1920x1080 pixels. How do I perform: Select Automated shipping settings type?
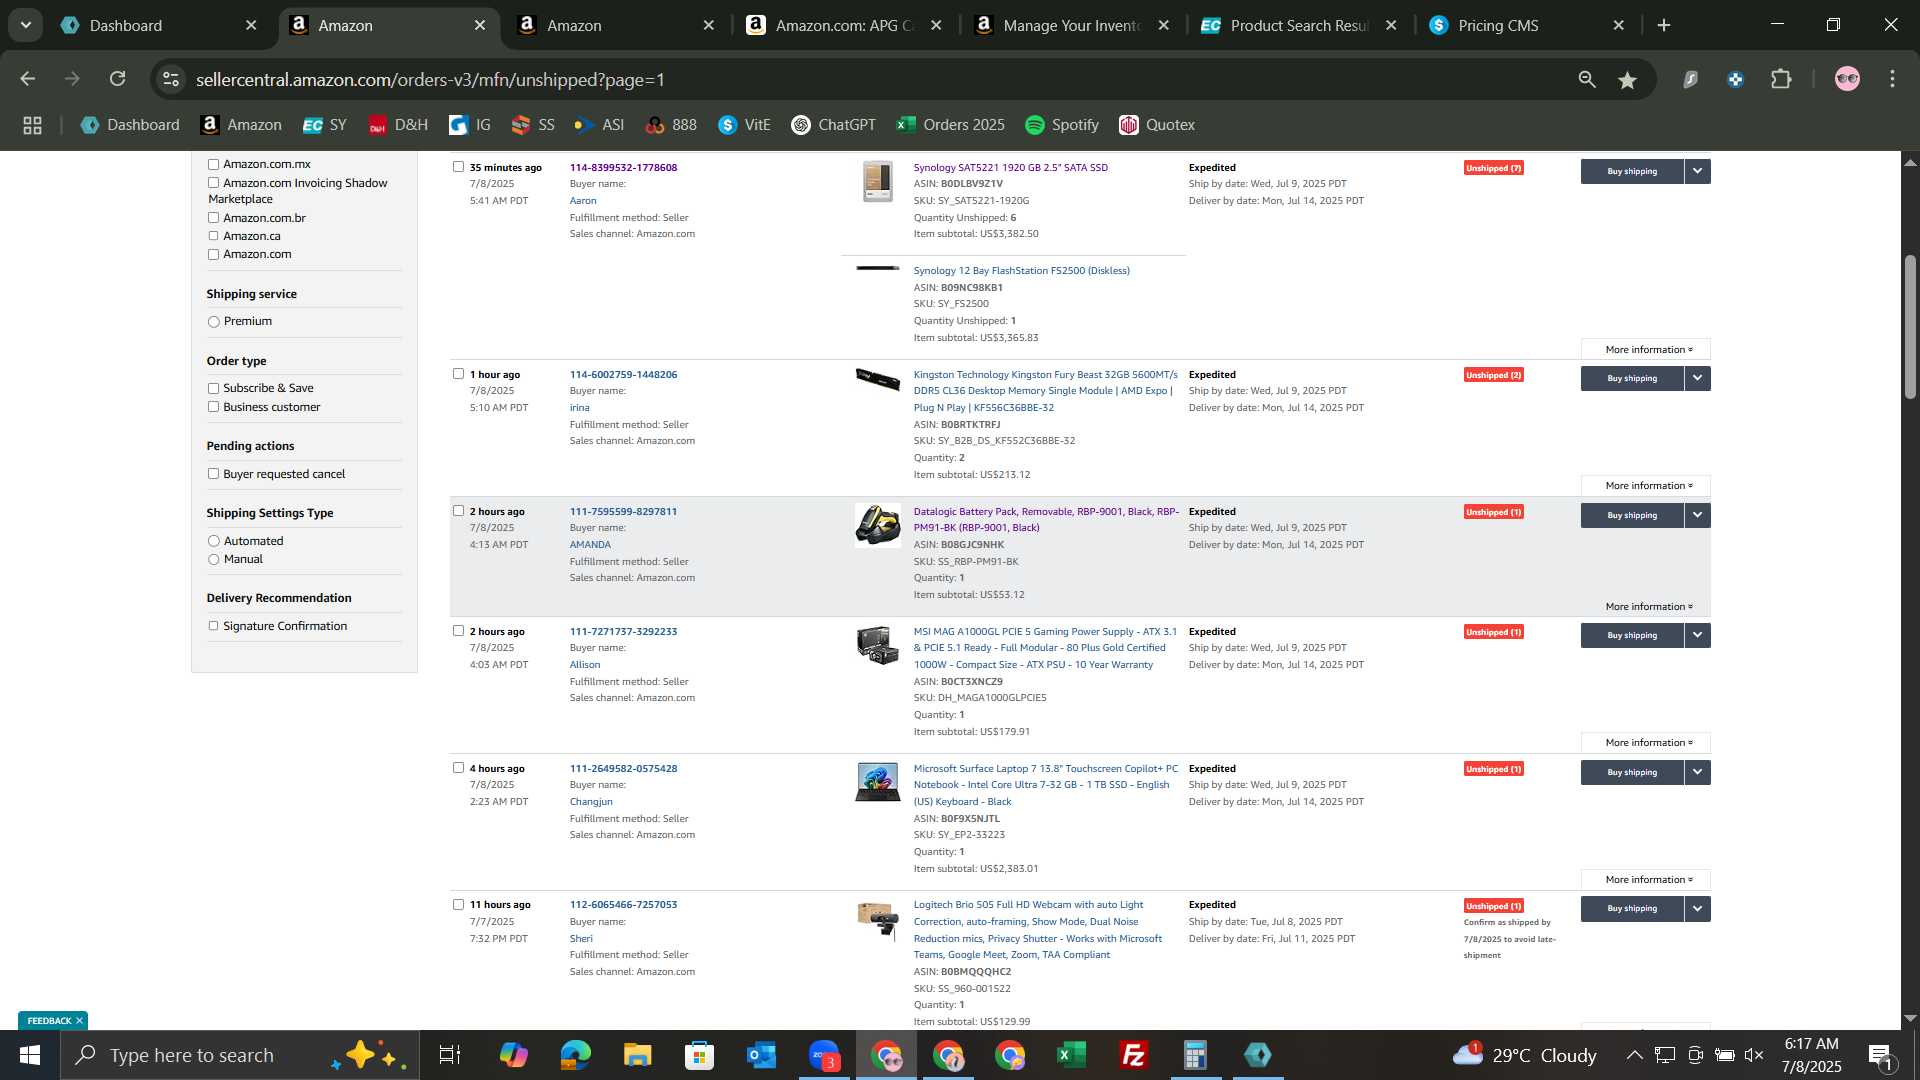coord(213,541)
